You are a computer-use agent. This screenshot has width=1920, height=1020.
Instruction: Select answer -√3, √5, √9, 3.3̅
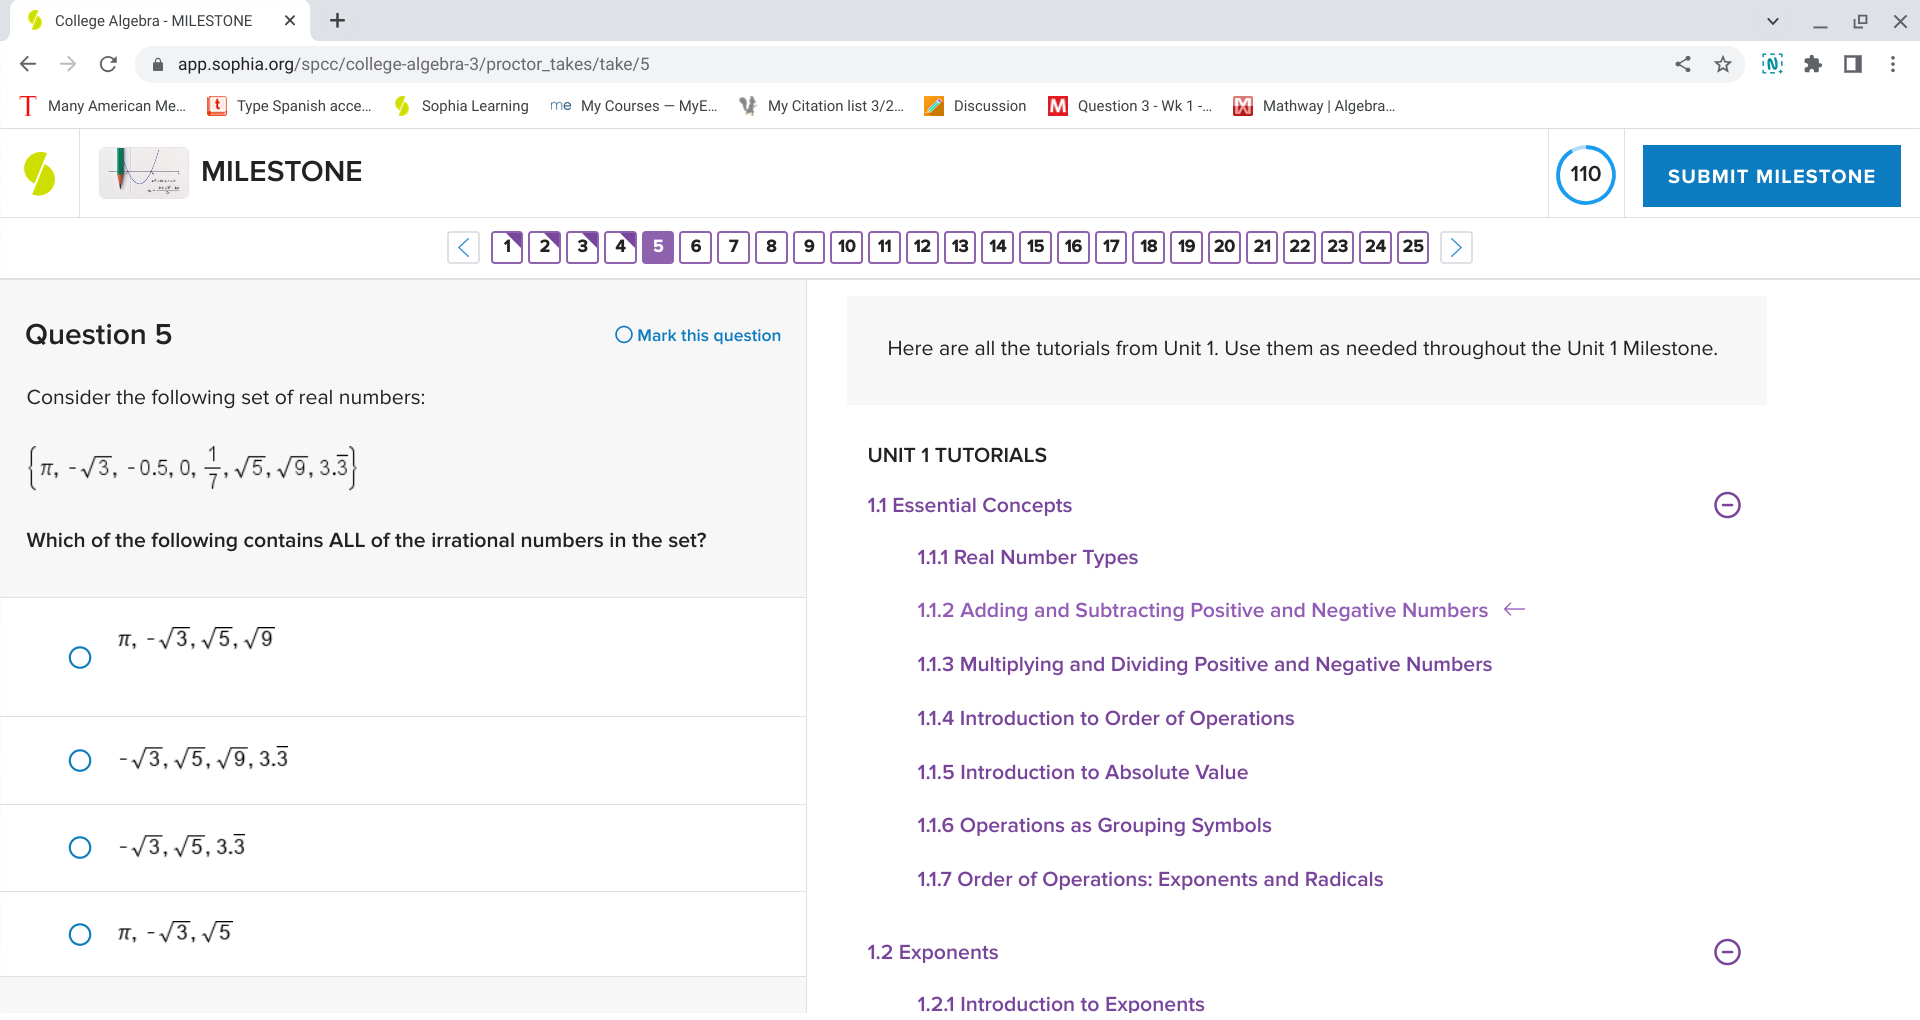tap(80, 760)
